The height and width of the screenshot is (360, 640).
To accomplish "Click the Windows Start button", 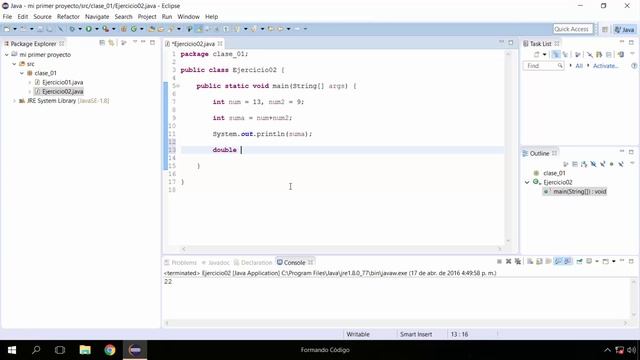I will (12, 350).
